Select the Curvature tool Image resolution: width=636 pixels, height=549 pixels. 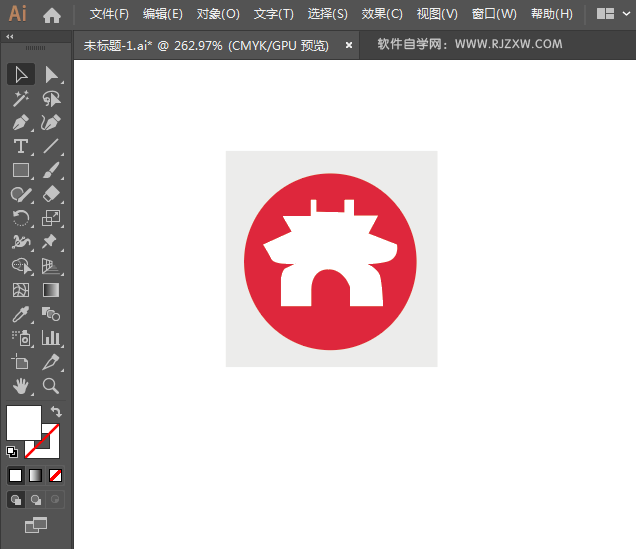[x=51, y=122]
